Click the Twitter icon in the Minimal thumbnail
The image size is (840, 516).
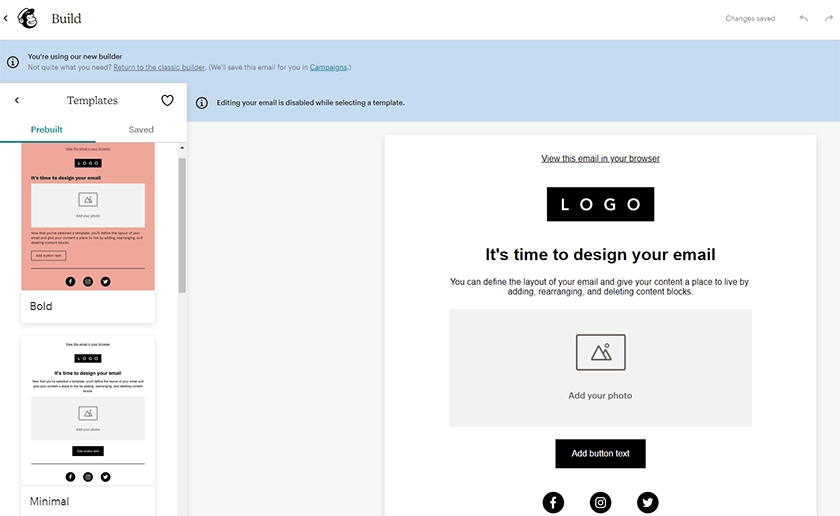pos(106,477)
